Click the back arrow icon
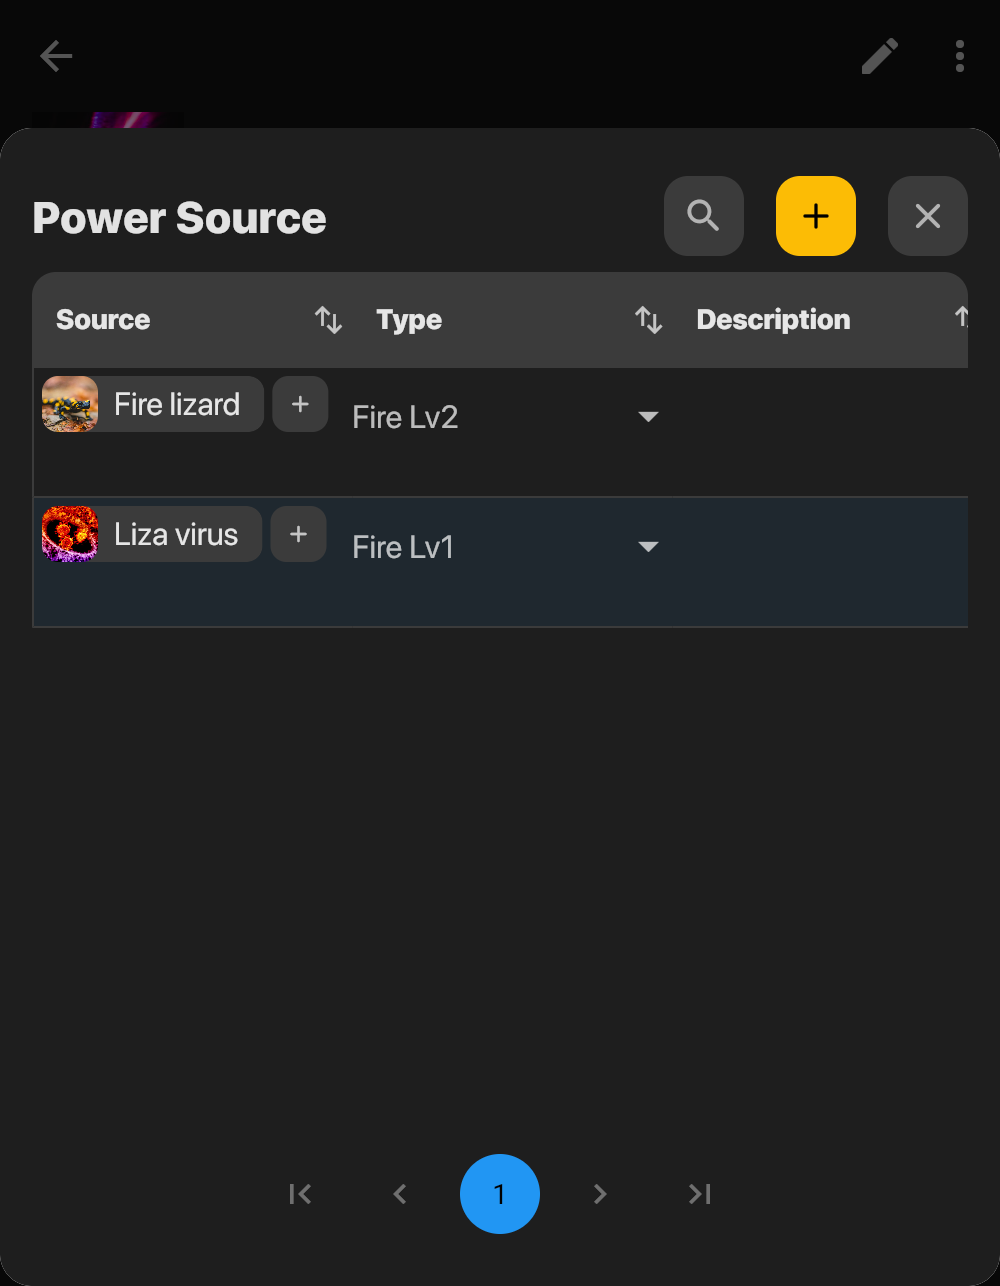 pos(56,56)
